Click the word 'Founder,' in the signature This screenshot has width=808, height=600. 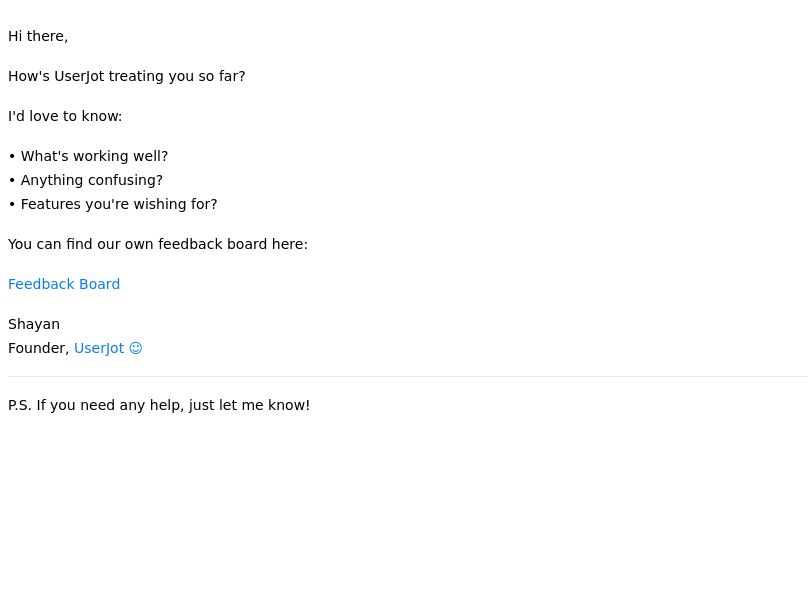pos(39,348)
